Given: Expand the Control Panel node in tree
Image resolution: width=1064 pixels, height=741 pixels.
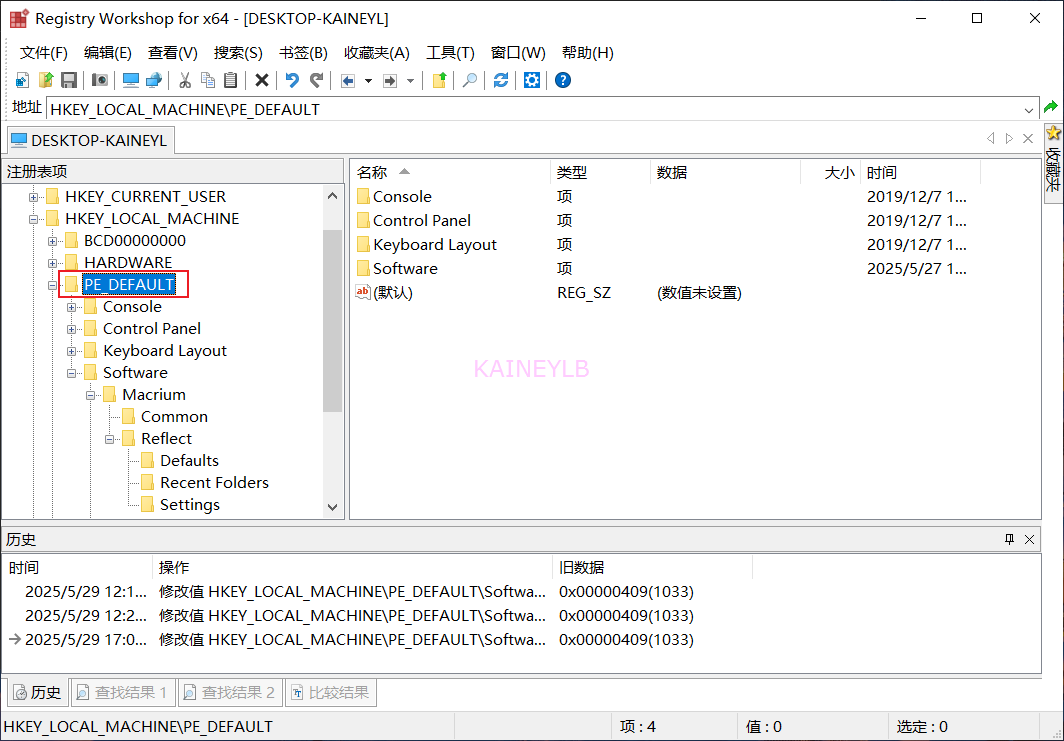Looking at the screenshot, I should [x=71, y=329].
